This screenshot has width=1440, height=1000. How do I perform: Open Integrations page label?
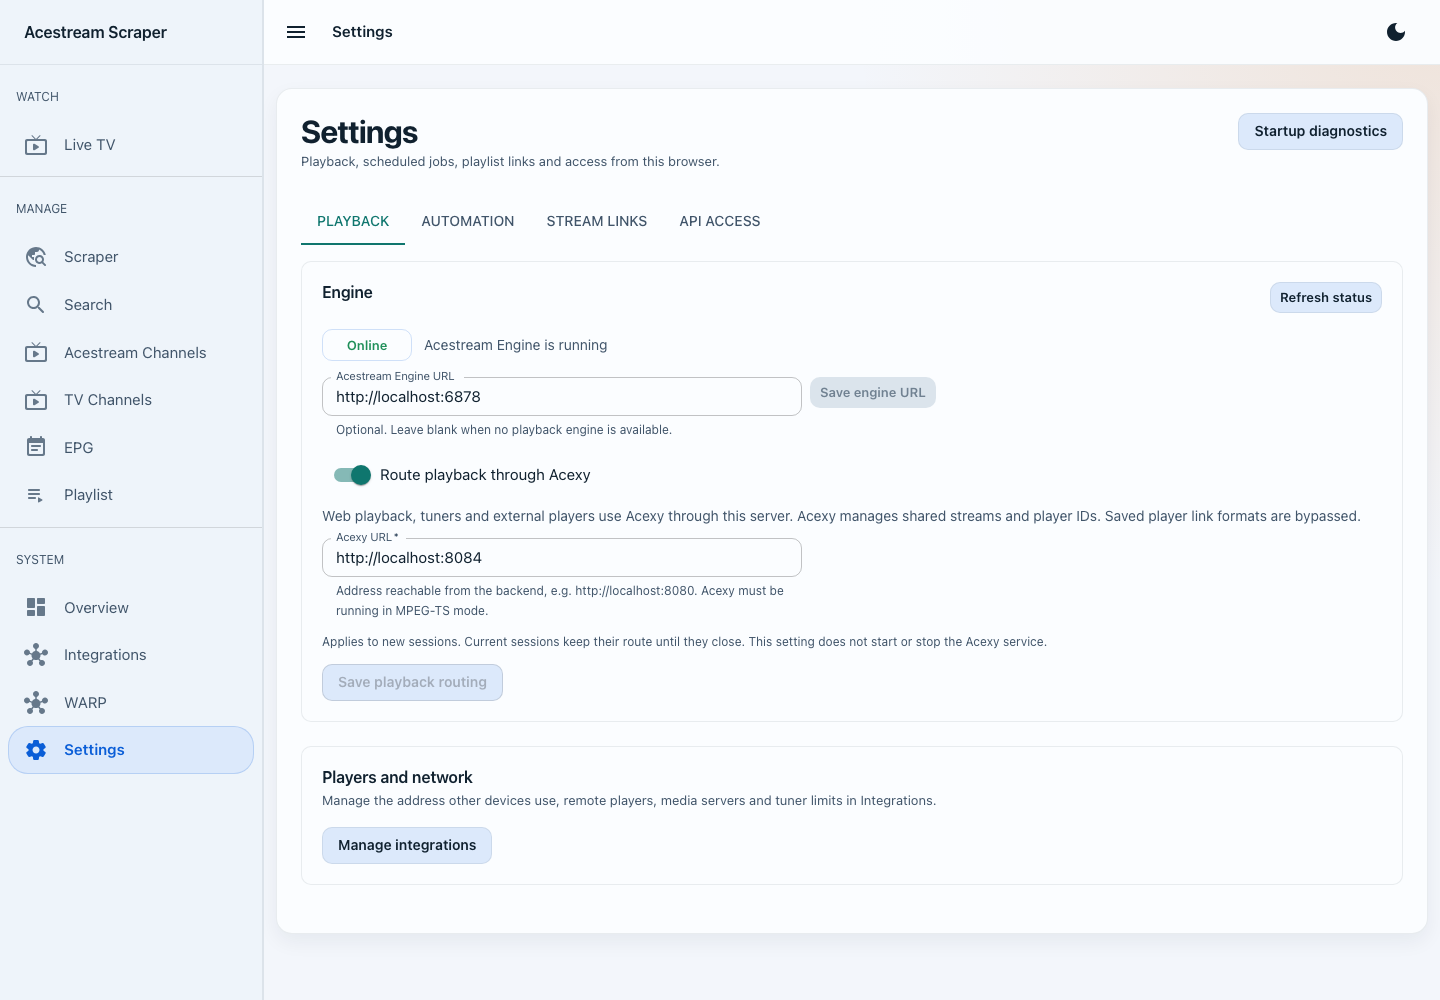[105, 655]
